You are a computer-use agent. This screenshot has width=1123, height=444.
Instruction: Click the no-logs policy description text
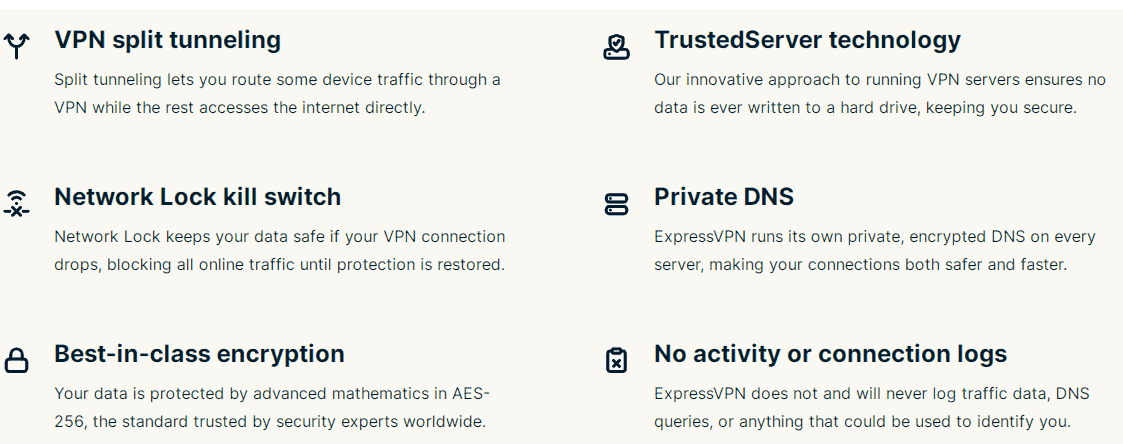coord(872,407)
